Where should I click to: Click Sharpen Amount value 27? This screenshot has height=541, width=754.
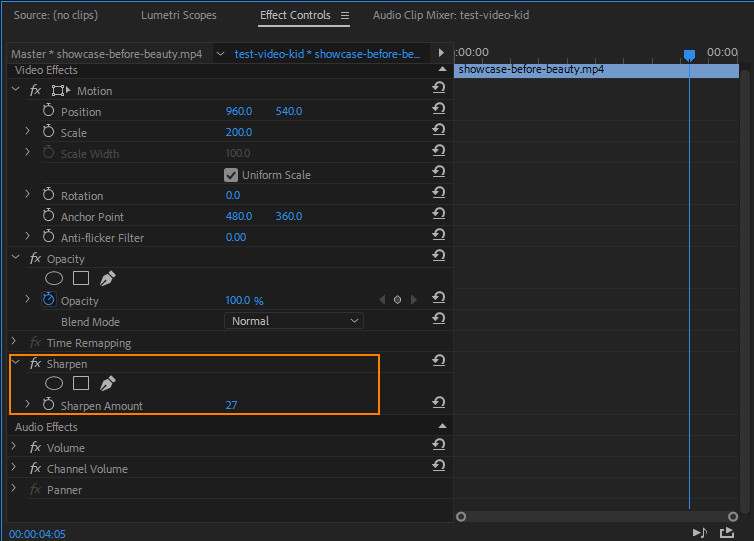[231, 405]
